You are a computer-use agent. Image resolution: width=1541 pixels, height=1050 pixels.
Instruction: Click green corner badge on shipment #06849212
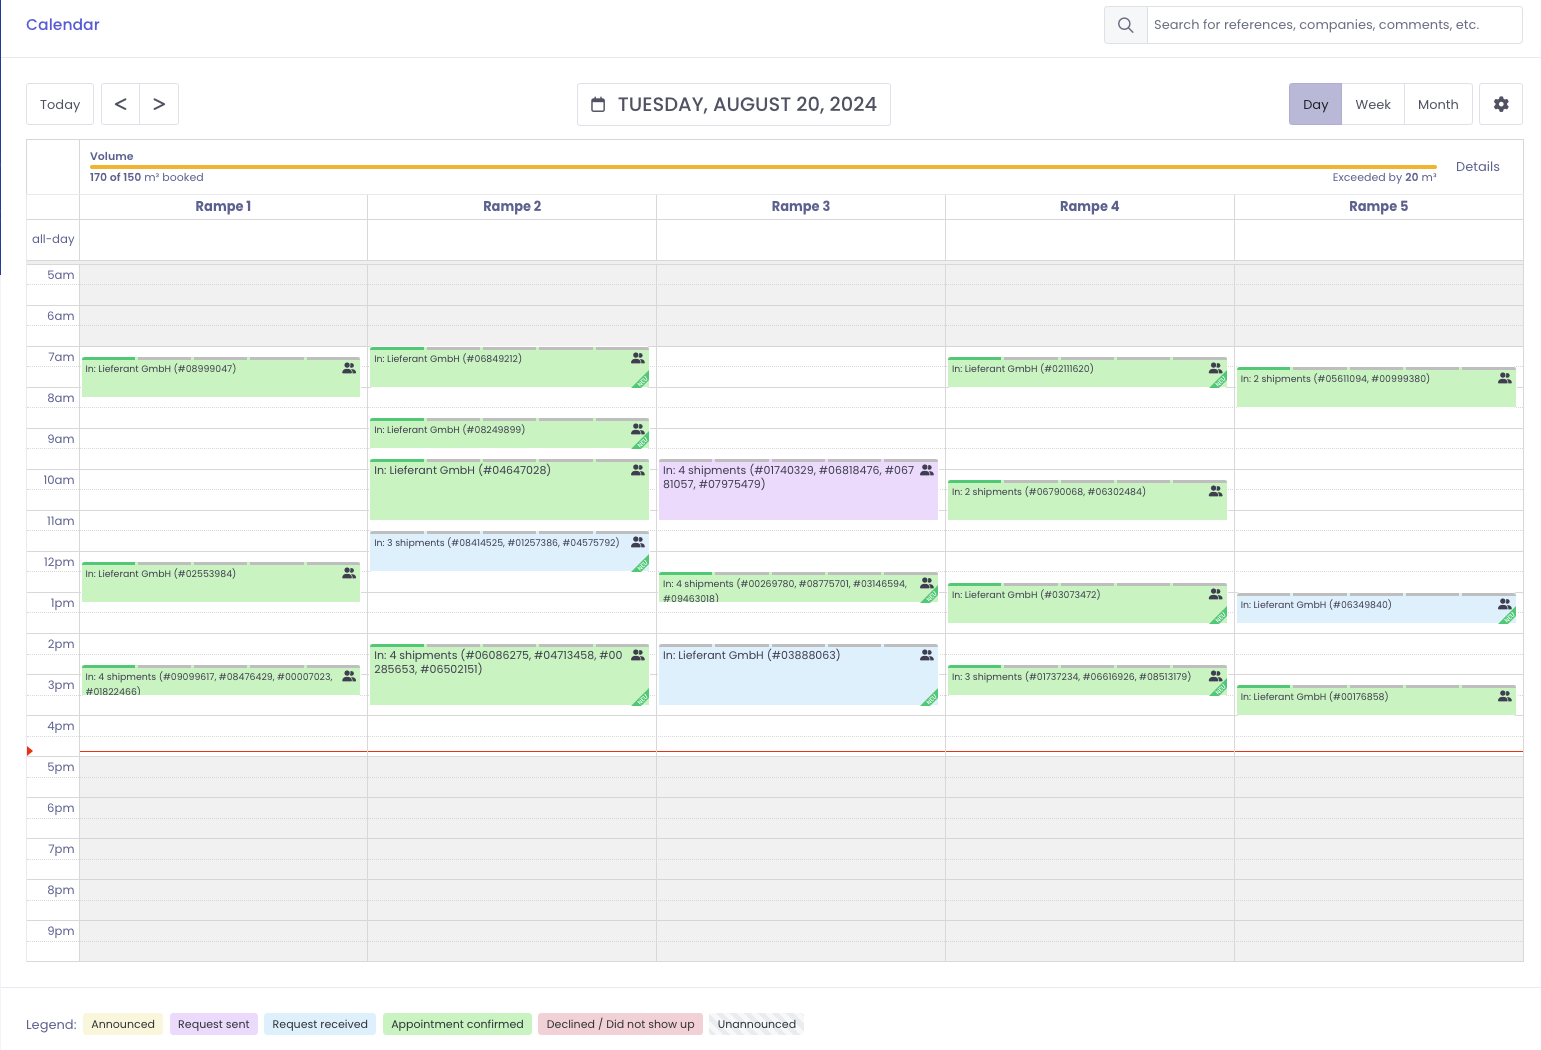(641, 380)
